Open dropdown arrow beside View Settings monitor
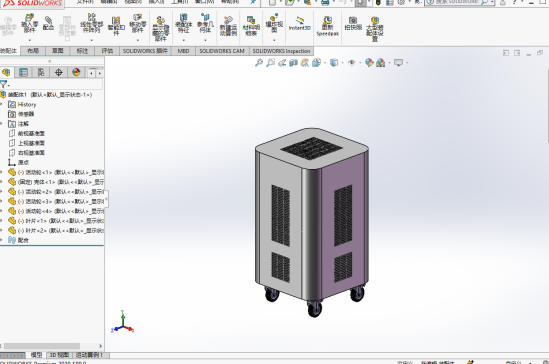The width and height of the screenshot is (549, 364). point(407,63)
